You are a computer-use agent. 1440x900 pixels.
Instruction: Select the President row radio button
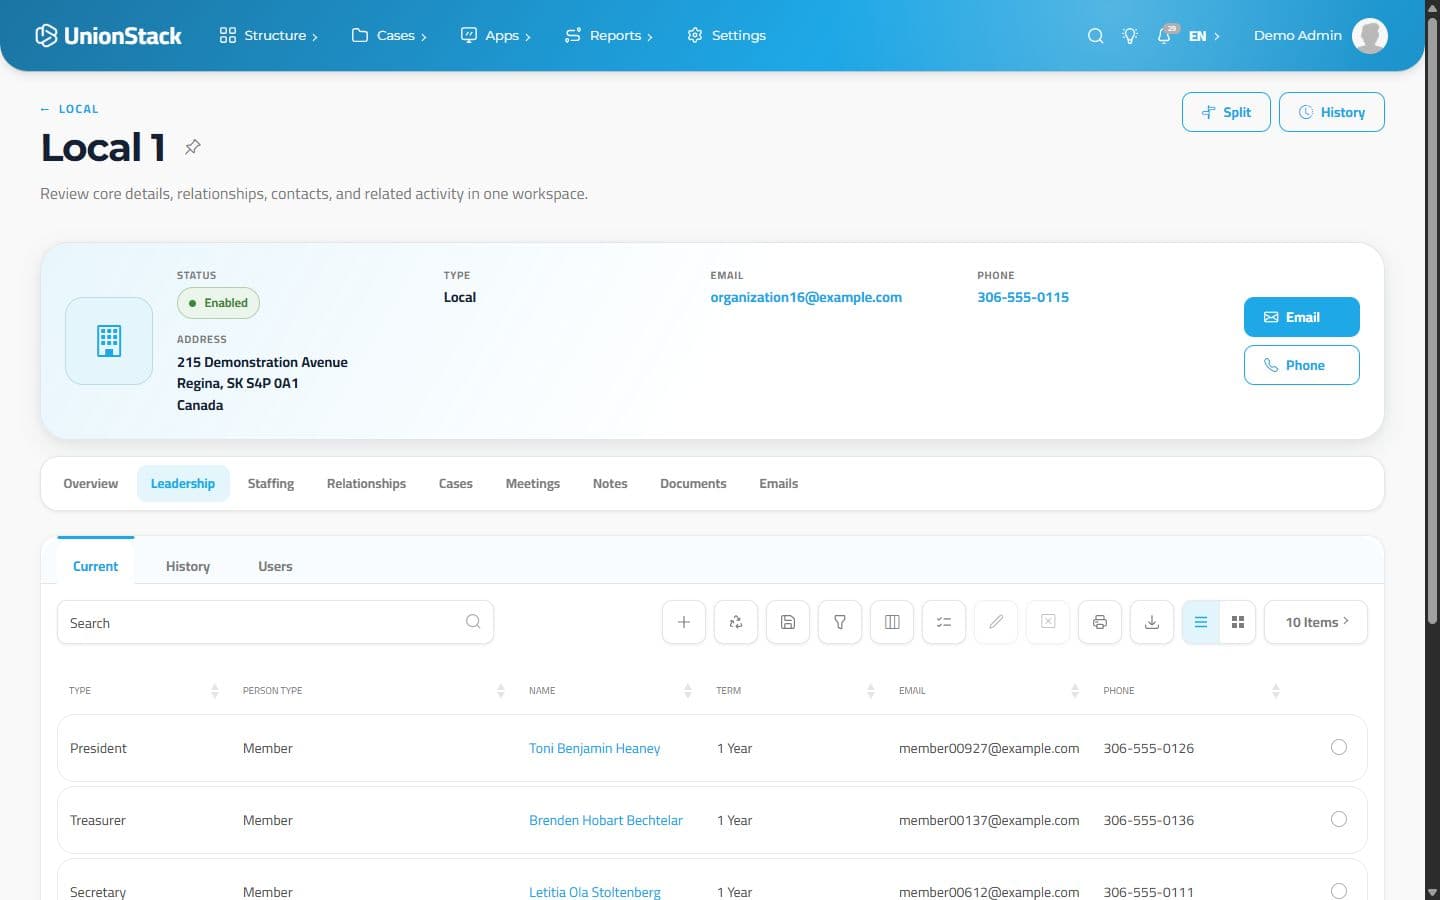[1339, 747]
